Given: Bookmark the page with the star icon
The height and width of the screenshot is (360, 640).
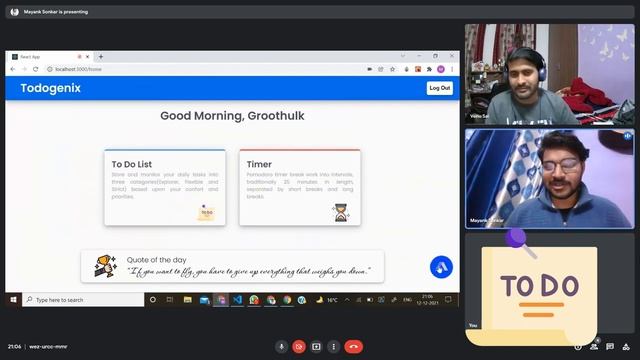Looking at the screenshot, I should [393, 69].
